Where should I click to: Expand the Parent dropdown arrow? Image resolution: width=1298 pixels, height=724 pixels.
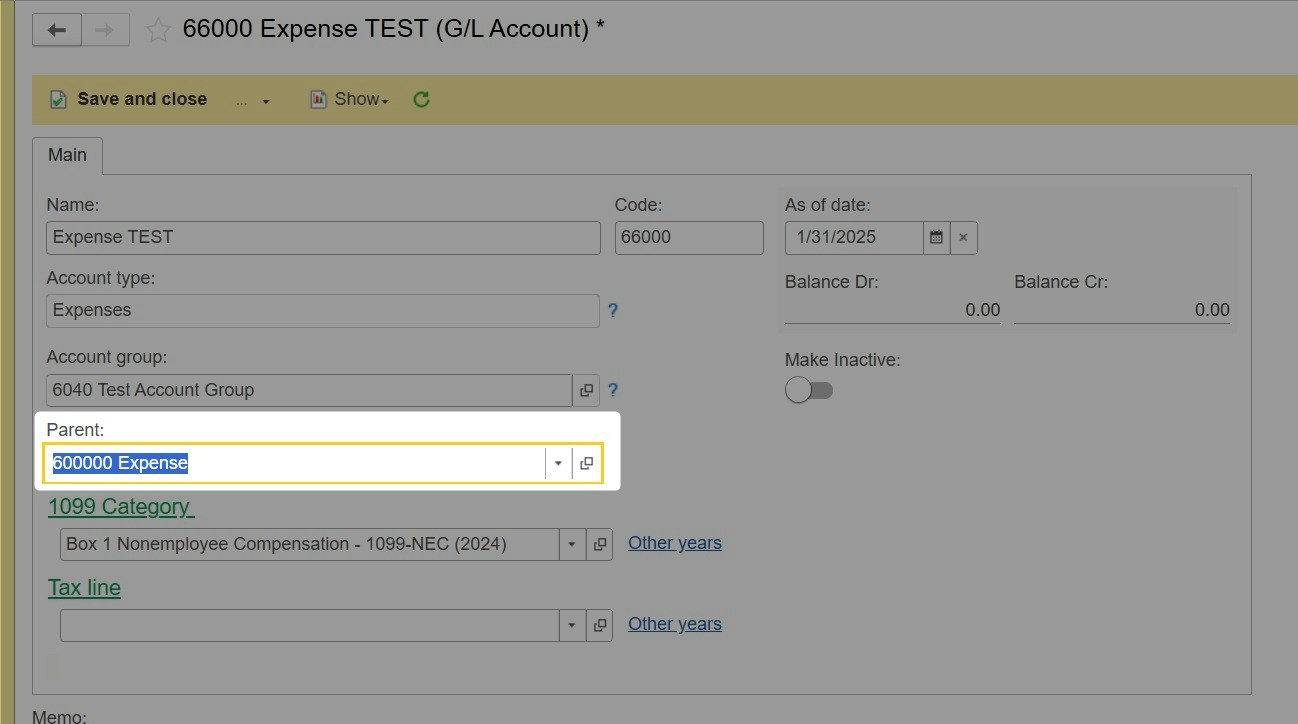pos(558,463)
